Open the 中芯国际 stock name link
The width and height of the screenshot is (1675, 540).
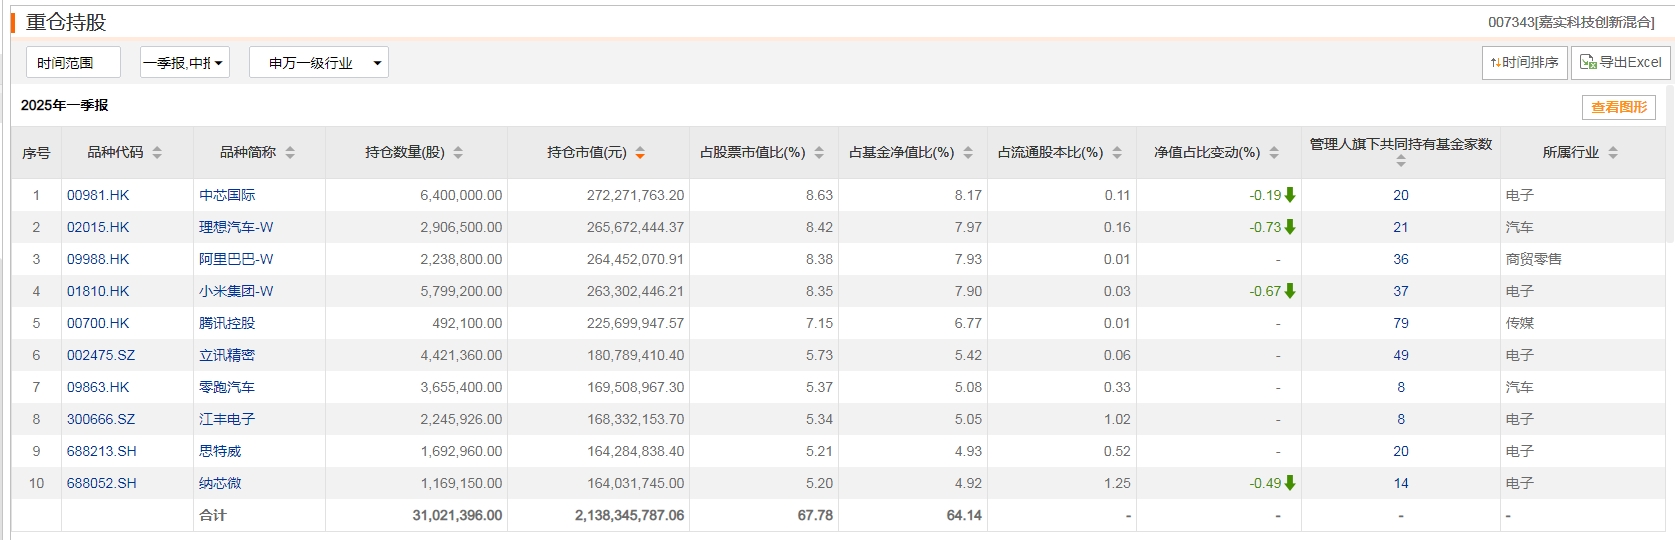(227, 195)
